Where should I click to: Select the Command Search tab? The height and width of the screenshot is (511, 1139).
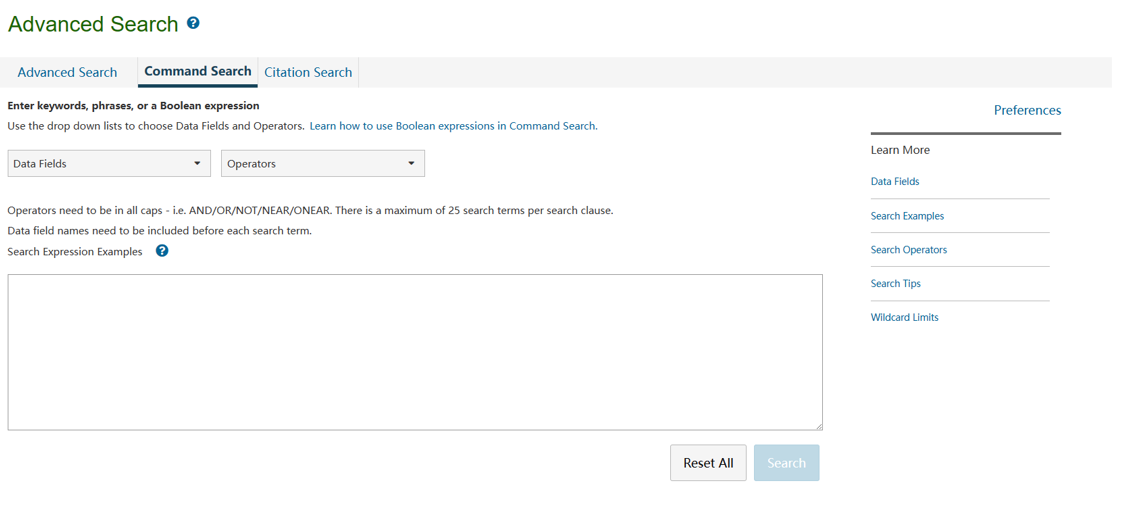pyautogui.click(x=197, y=71)
